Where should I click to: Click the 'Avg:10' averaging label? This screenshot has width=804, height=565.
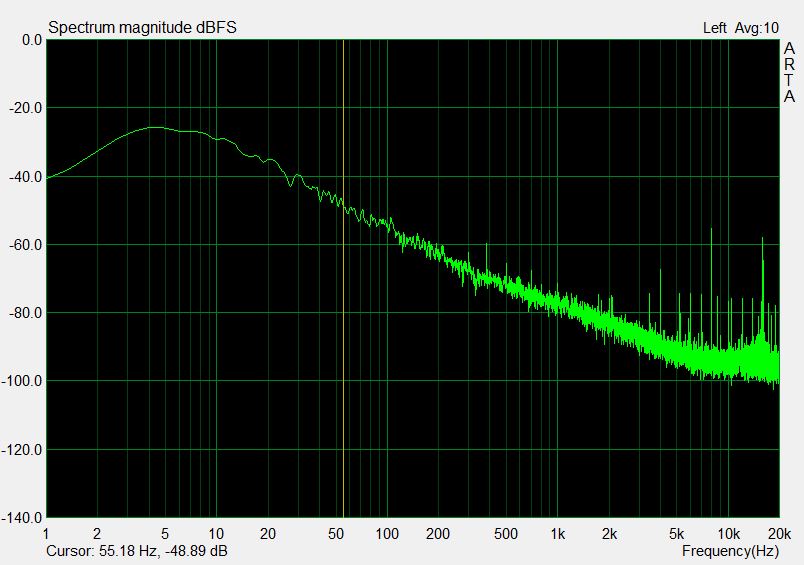click(756, 28)
